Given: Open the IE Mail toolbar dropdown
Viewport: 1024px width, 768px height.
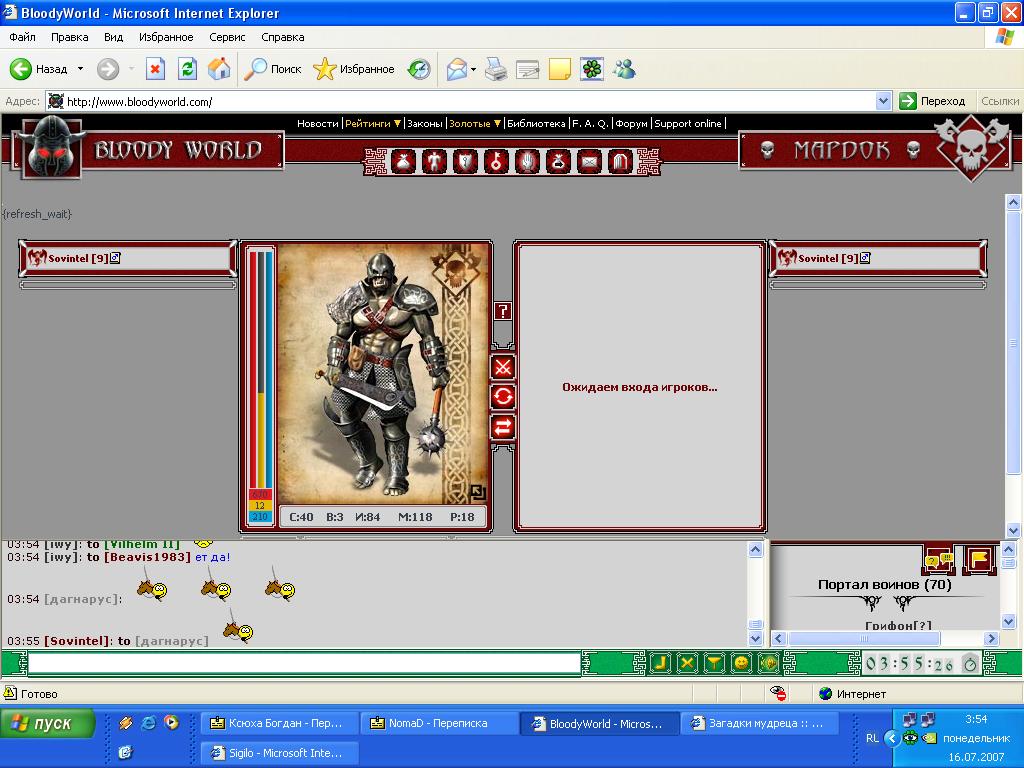Looking at the screenshot, I should pos(473,69).
